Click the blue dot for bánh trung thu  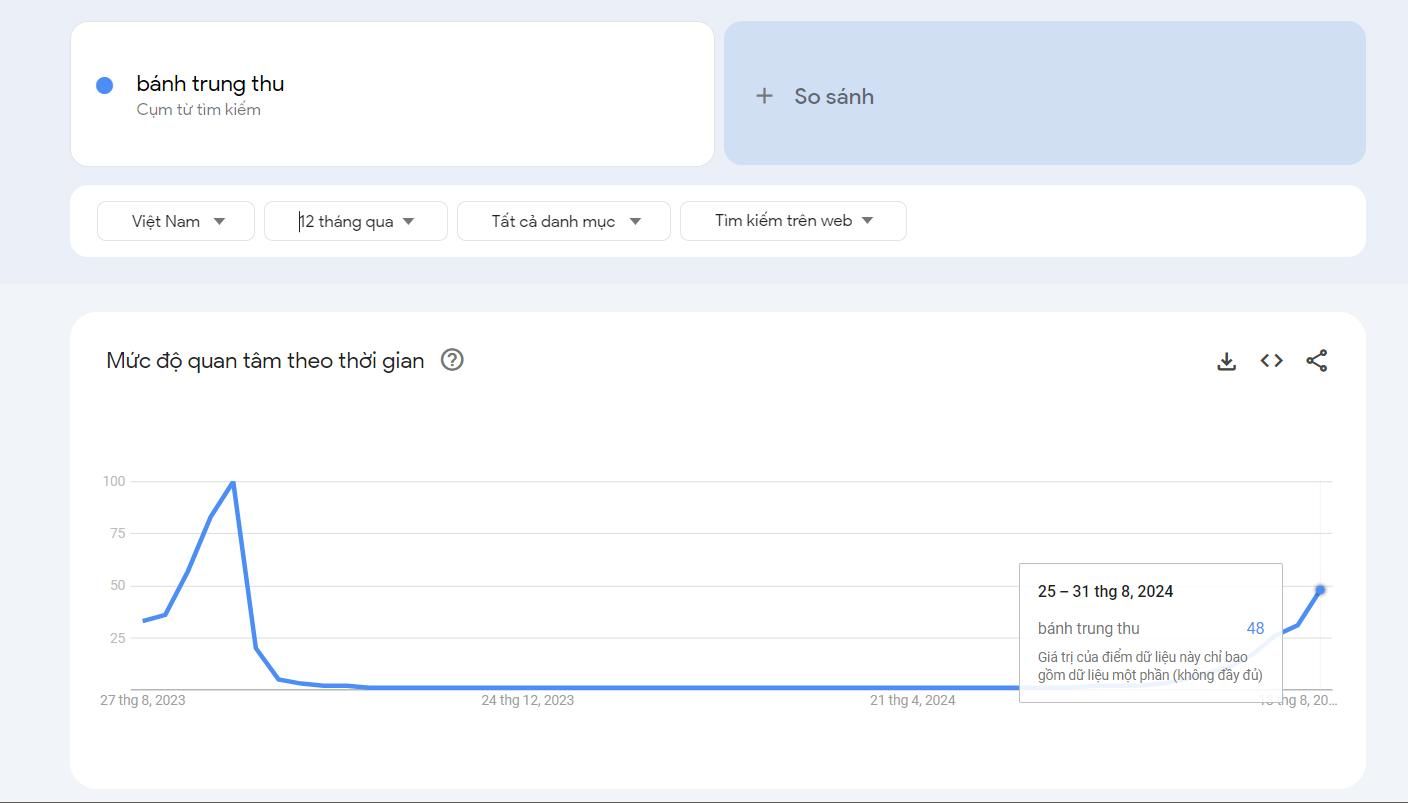pyautogui.click(x=104, y=85)
